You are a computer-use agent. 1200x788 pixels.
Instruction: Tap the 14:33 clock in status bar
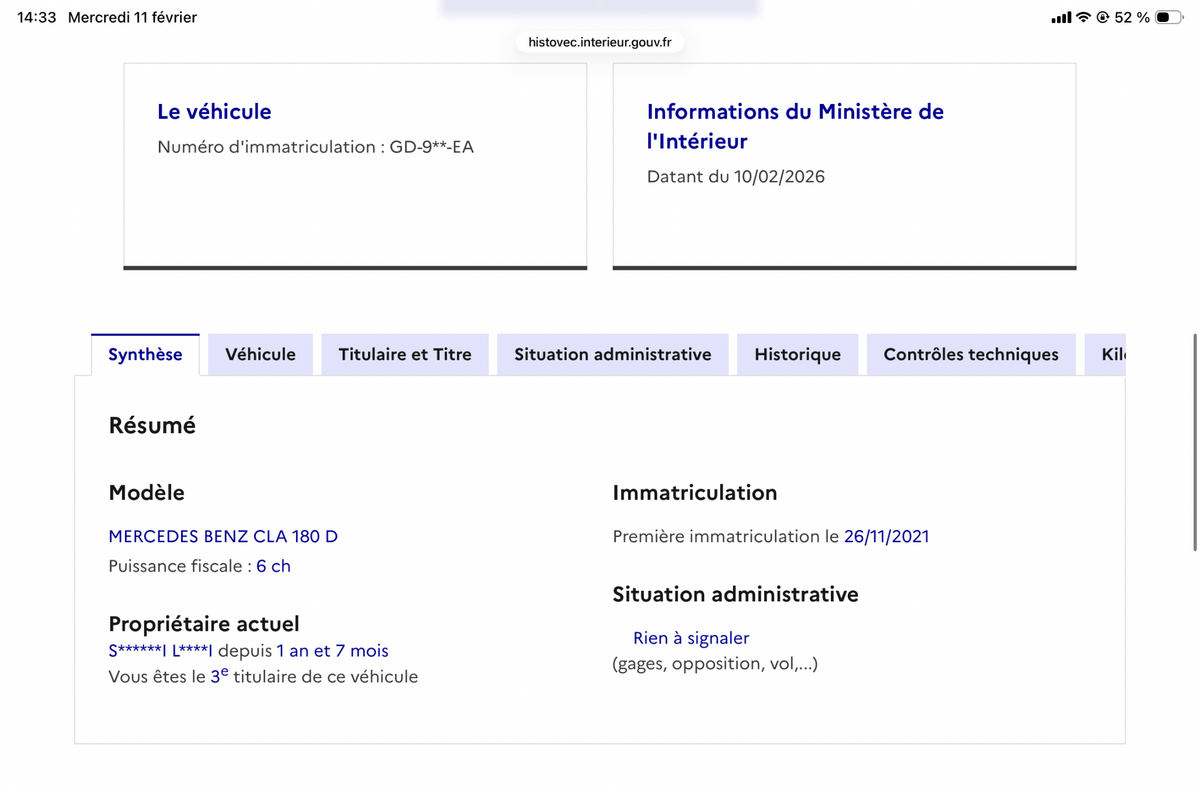click(x=37, y=17)
